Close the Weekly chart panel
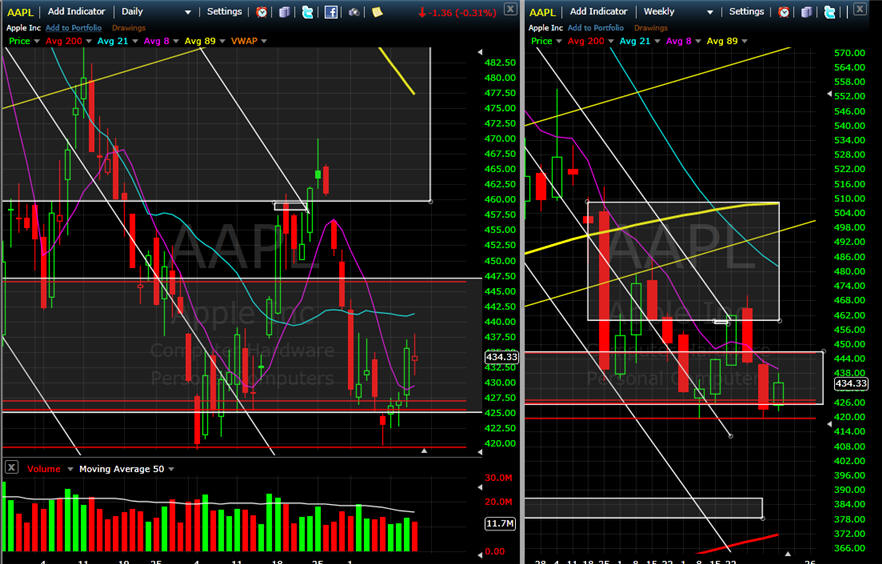 (x=860, y=8)
